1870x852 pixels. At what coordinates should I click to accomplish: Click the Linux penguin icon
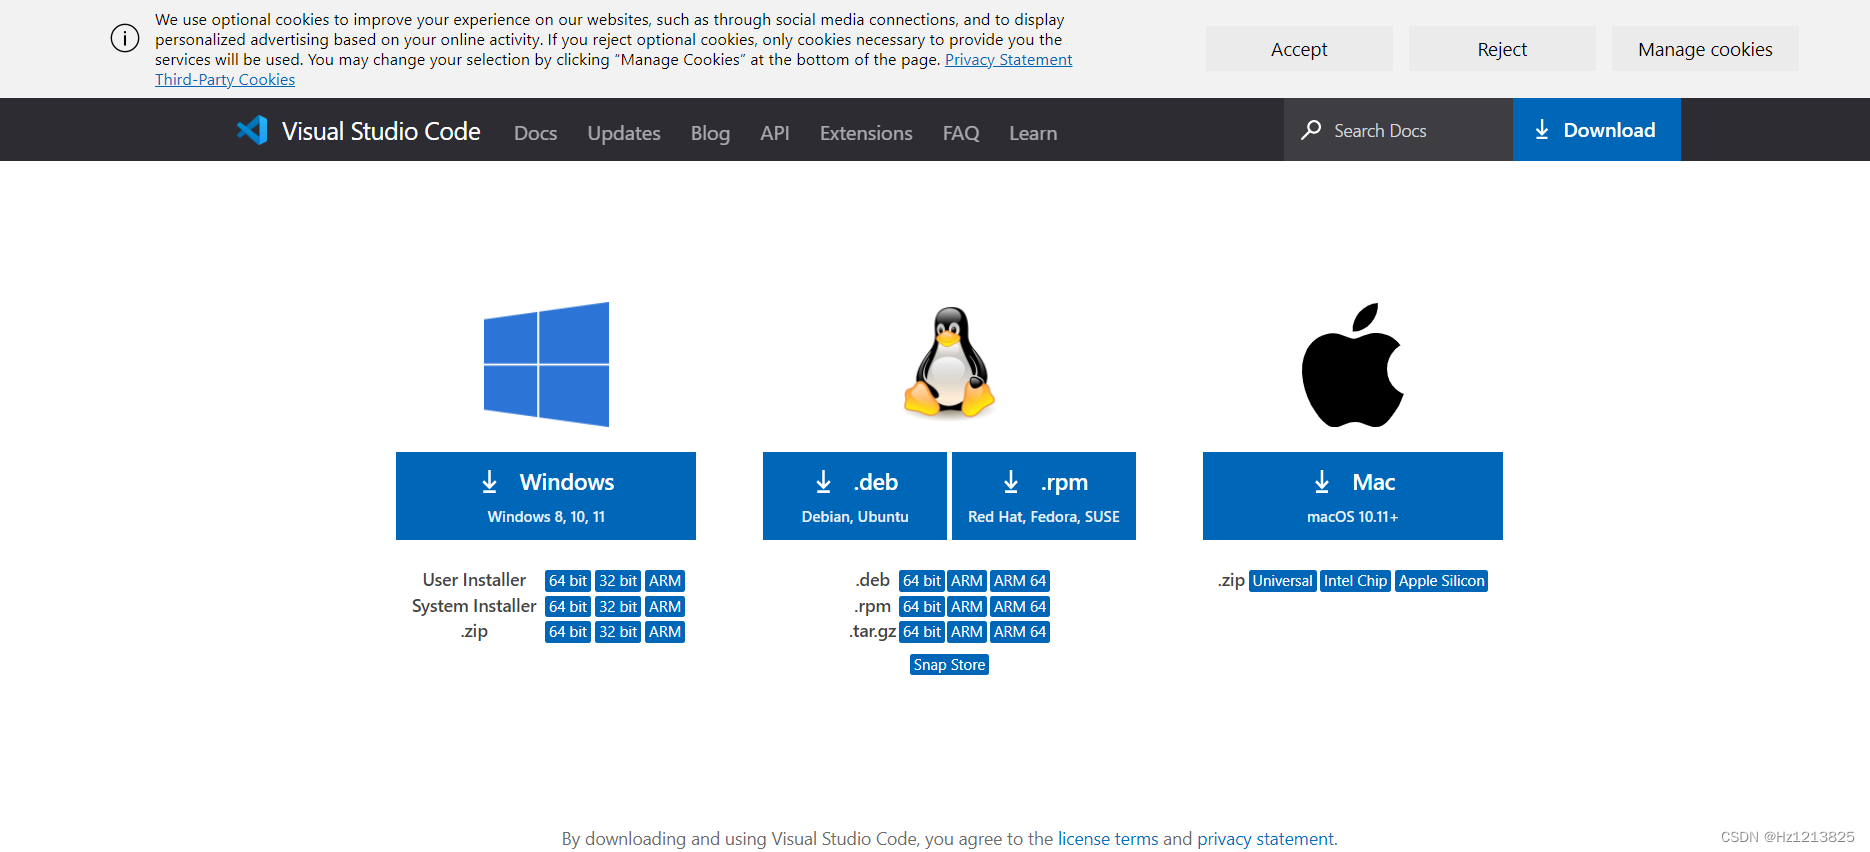click(949, 361)
